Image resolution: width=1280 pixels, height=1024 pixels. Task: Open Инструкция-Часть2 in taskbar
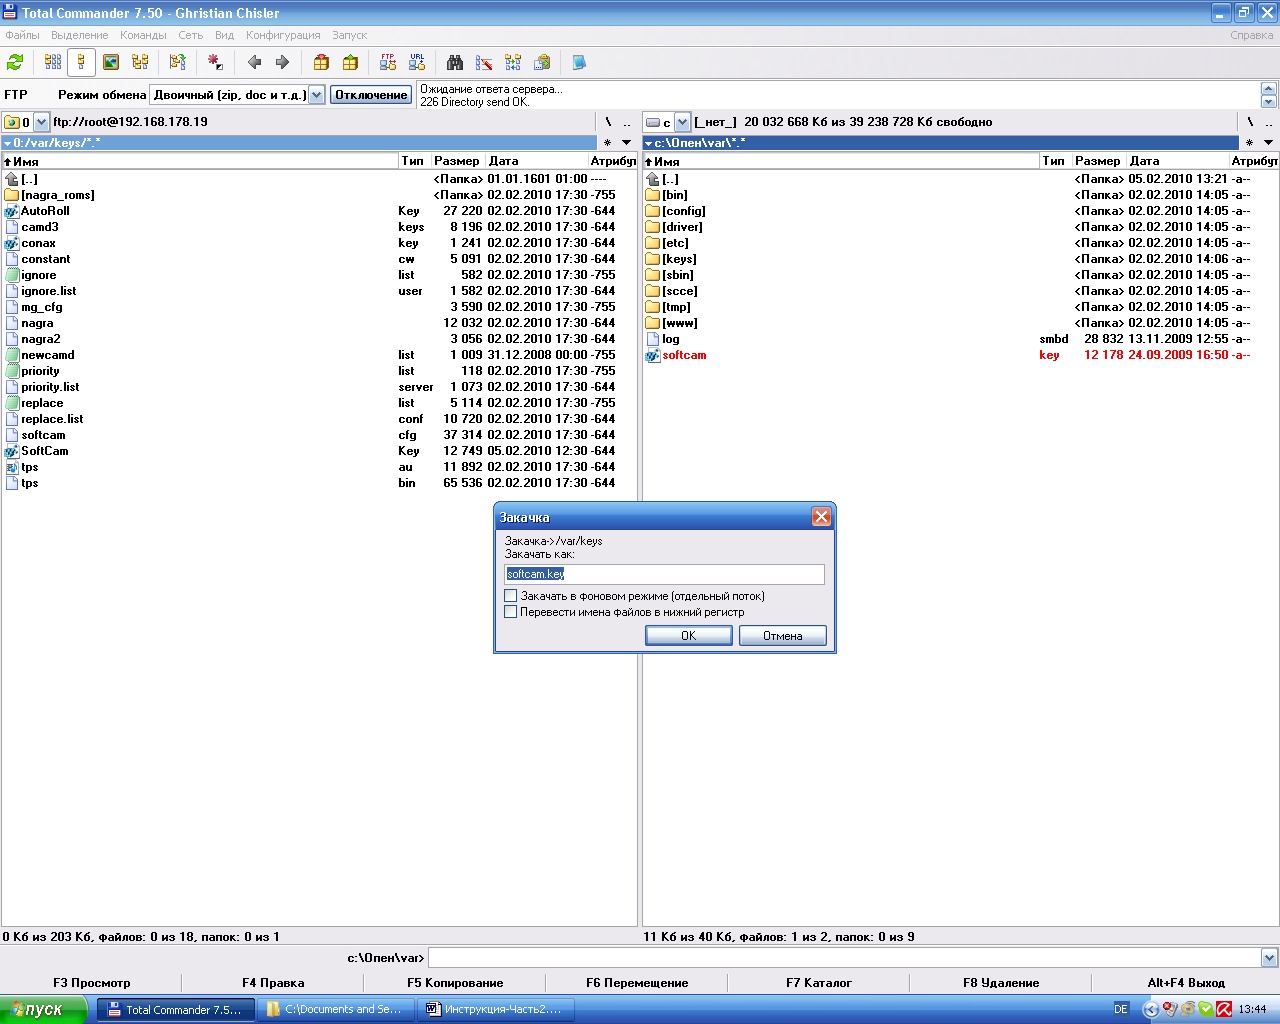coord(496,1009)
